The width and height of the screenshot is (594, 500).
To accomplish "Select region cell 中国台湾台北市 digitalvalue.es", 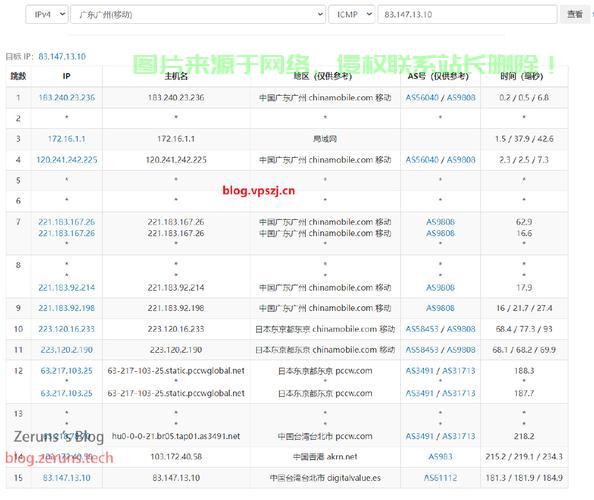I will point(325,478).
